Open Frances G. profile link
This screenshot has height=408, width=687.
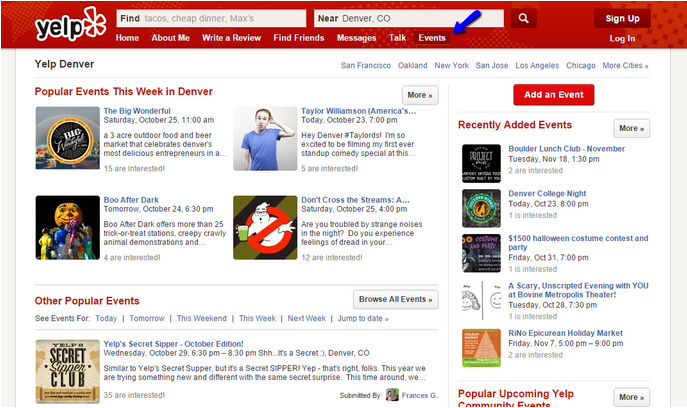419,395
